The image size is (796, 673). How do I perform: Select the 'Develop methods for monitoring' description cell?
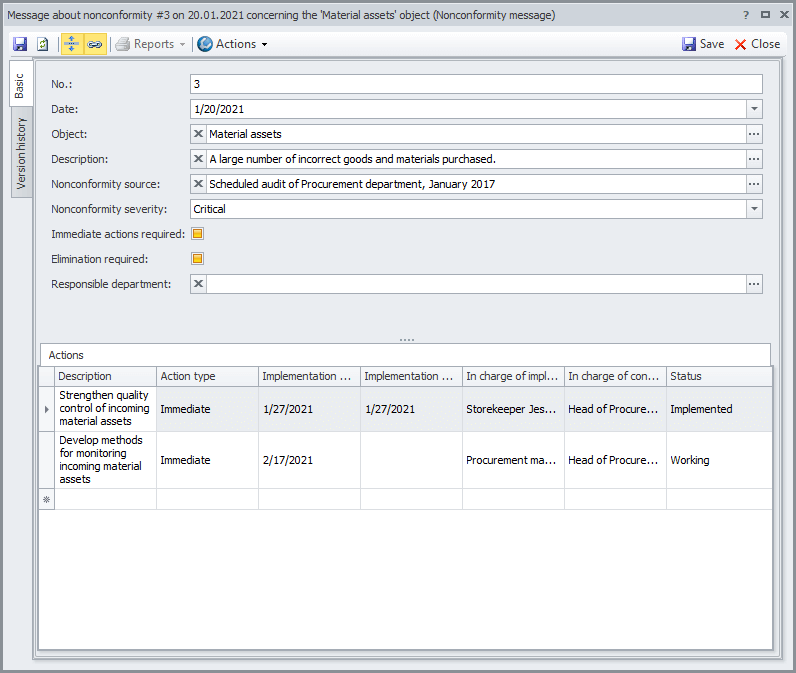105,460
